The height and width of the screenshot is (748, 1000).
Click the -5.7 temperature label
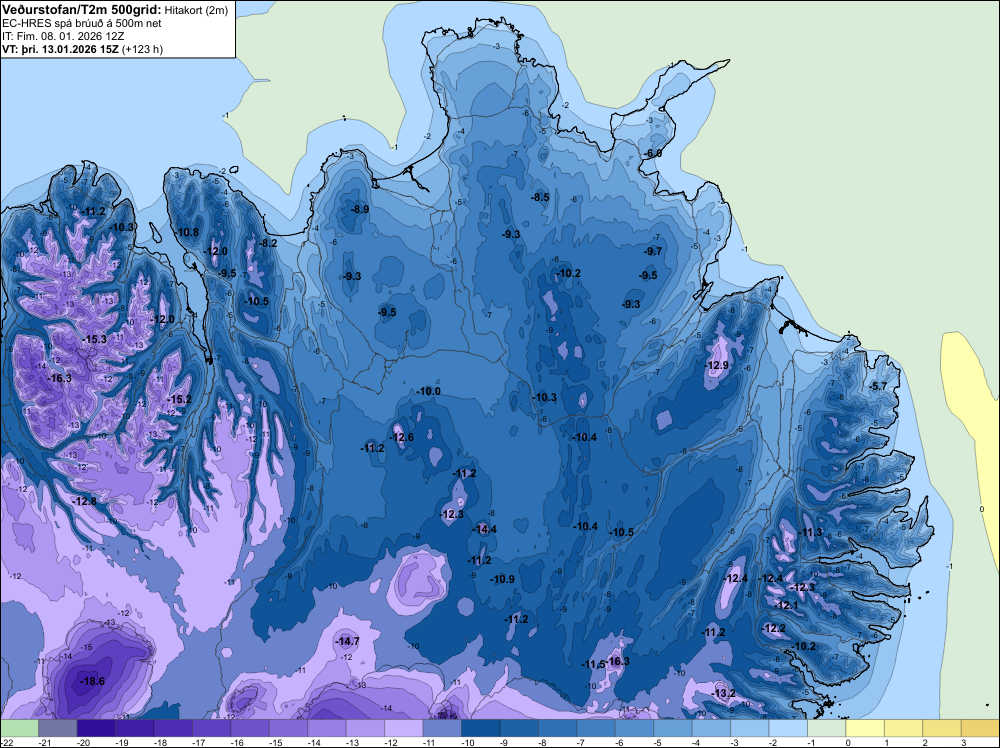point(878,386)
